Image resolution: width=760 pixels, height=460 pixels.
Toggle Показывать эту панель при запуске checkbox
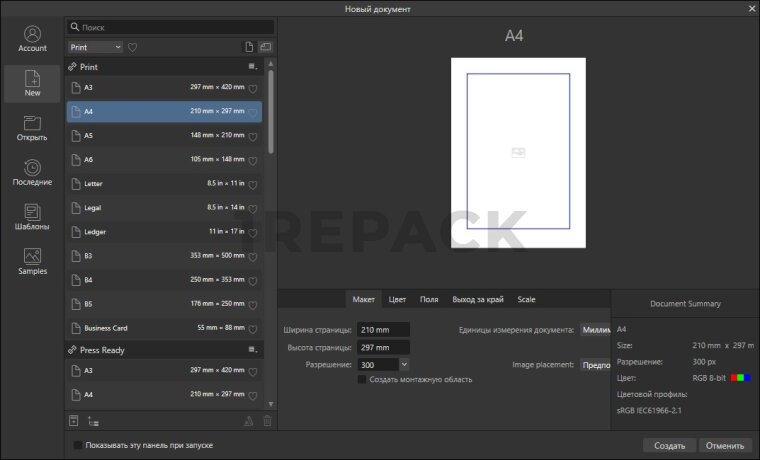pyautogui.click(x=79, y=445)
